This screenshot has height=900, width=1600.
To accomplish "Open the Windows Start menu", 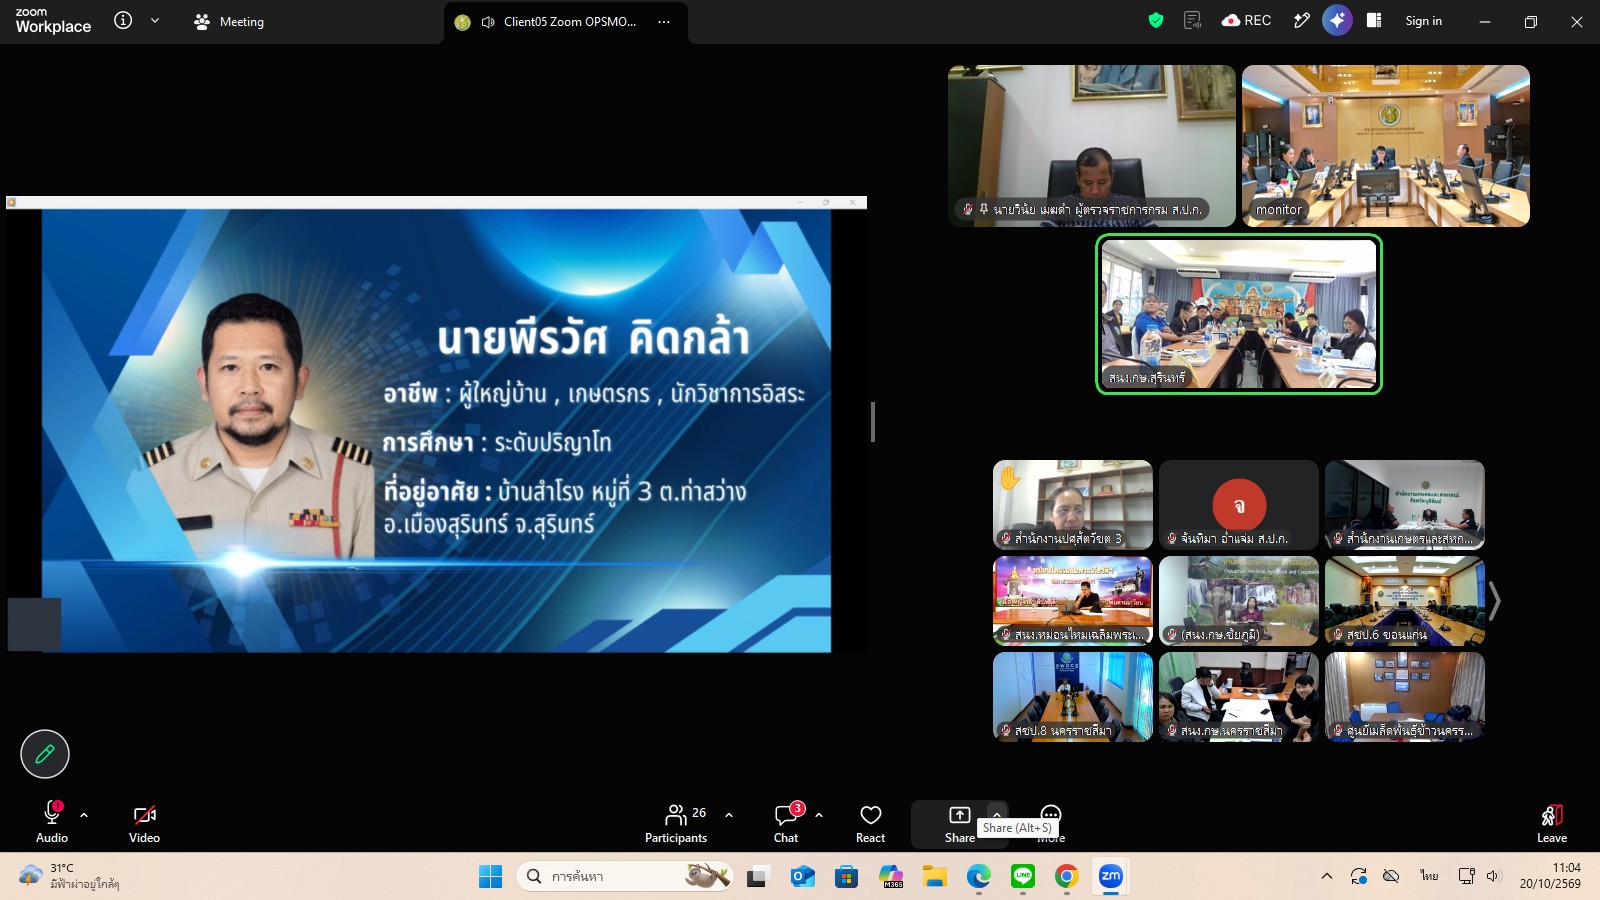I will 490,877.
